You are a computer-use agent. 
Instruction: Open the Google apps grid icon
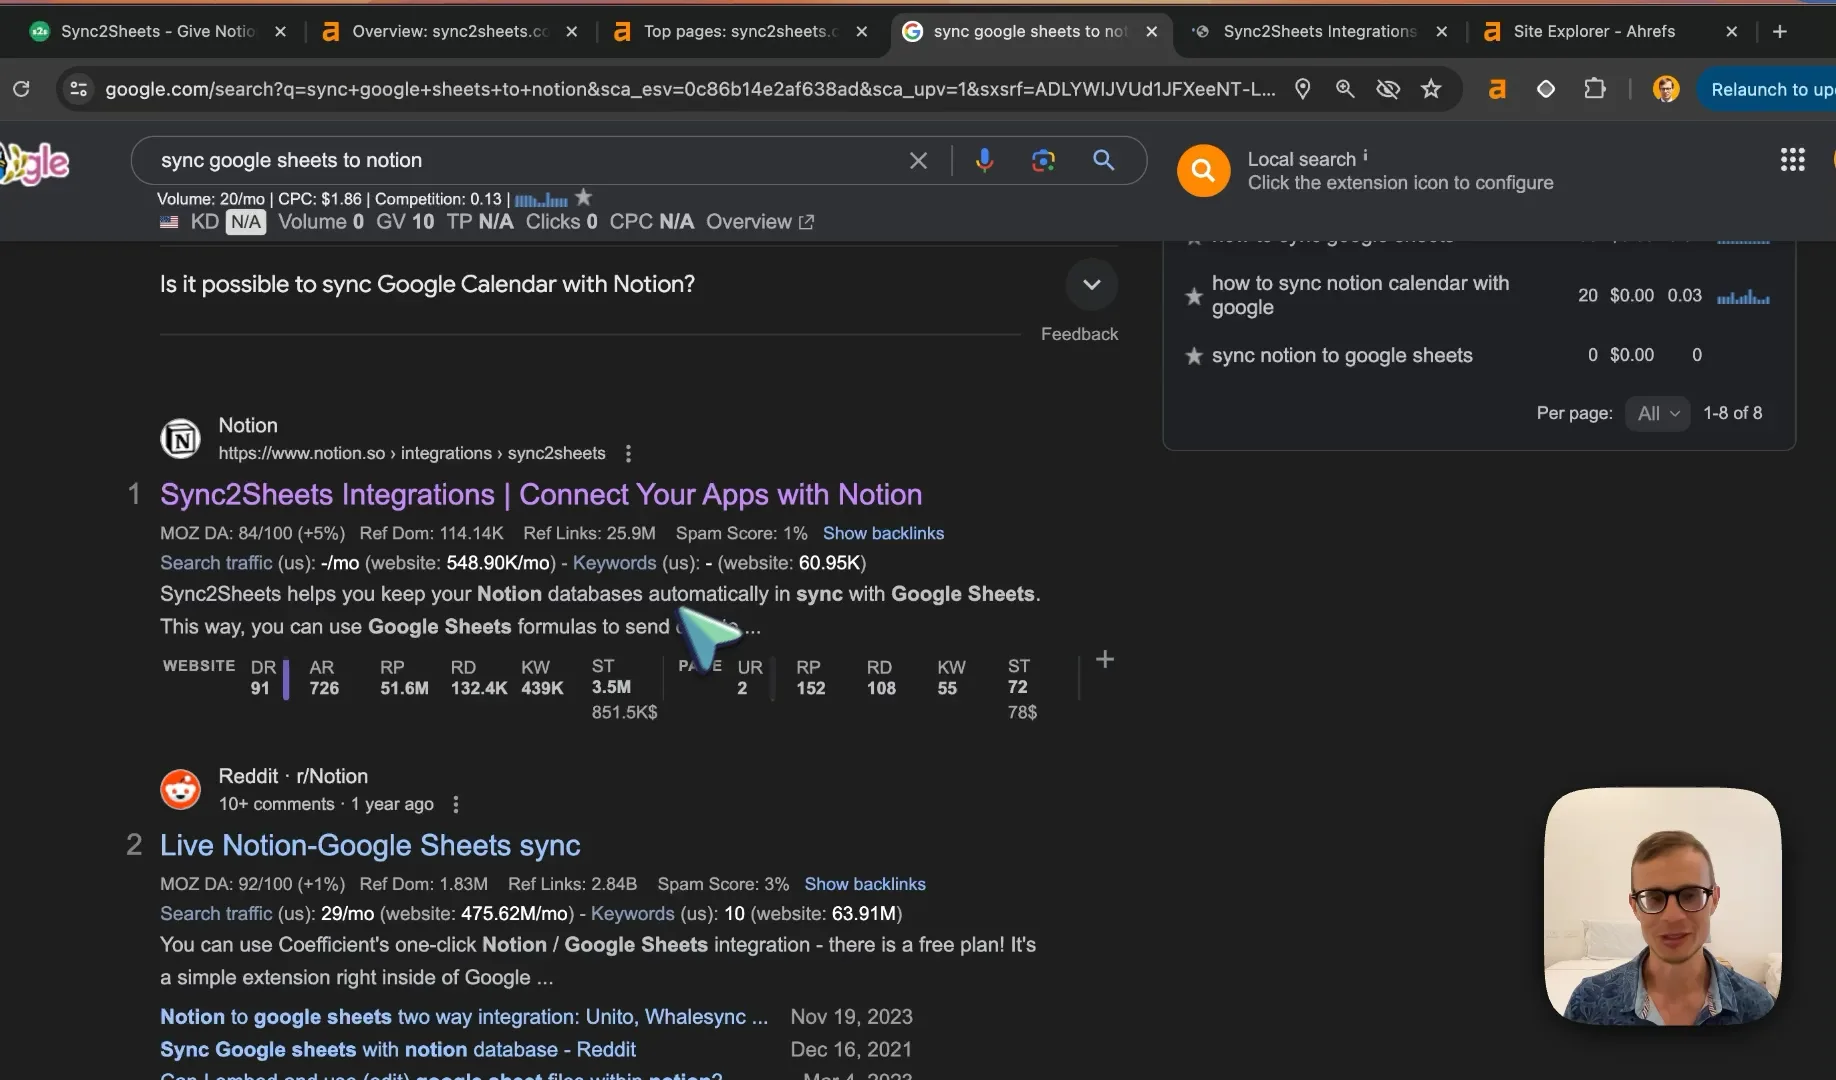[x=1792, y=160]
